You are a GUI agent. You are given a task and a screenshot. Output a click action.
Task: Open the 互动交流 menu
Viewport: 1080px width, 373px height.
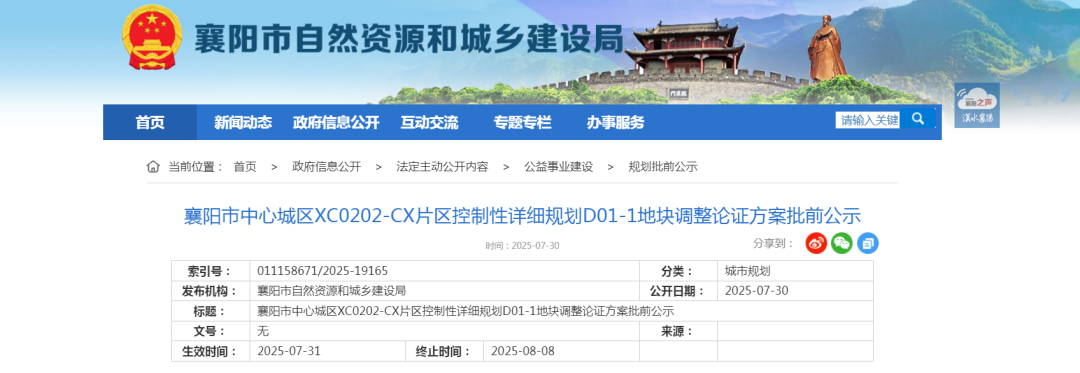430,122
